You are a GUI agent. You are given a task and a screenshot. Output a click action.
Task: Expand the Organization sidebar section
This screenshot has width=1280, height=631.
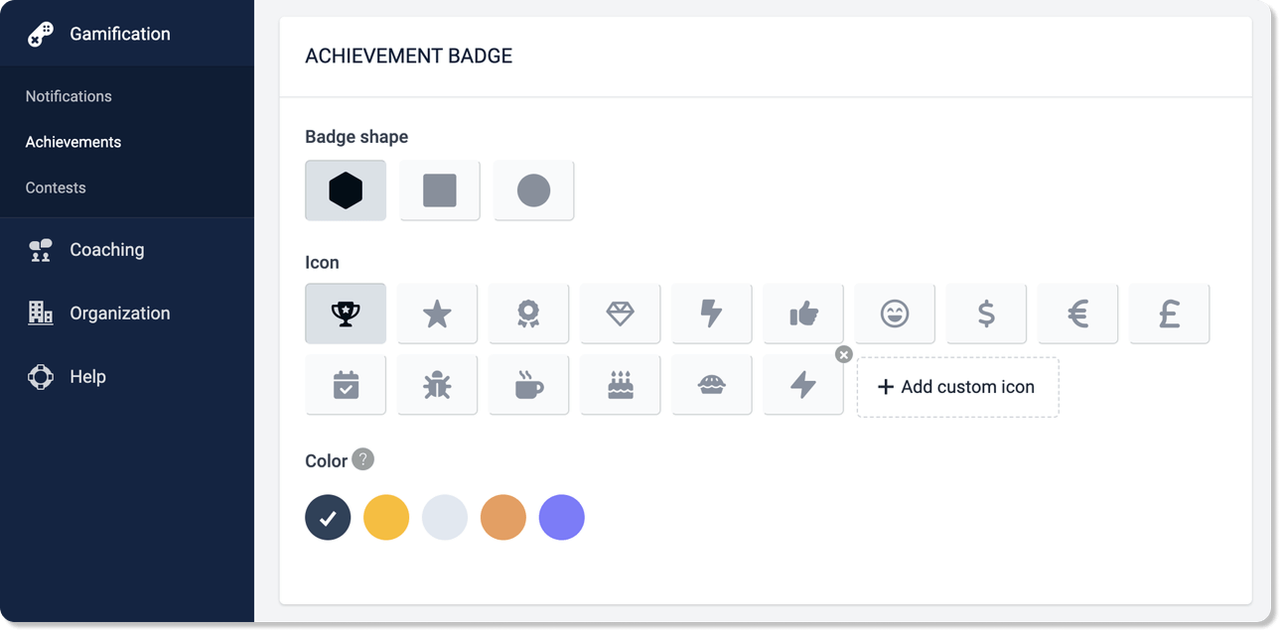point(120,313)
